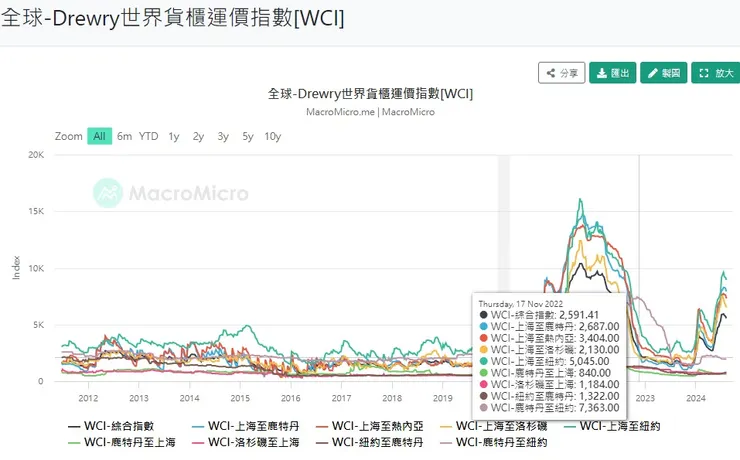Toggle WCI-綜合指數 legend series

pyautogui.click(x=111, y=427)
